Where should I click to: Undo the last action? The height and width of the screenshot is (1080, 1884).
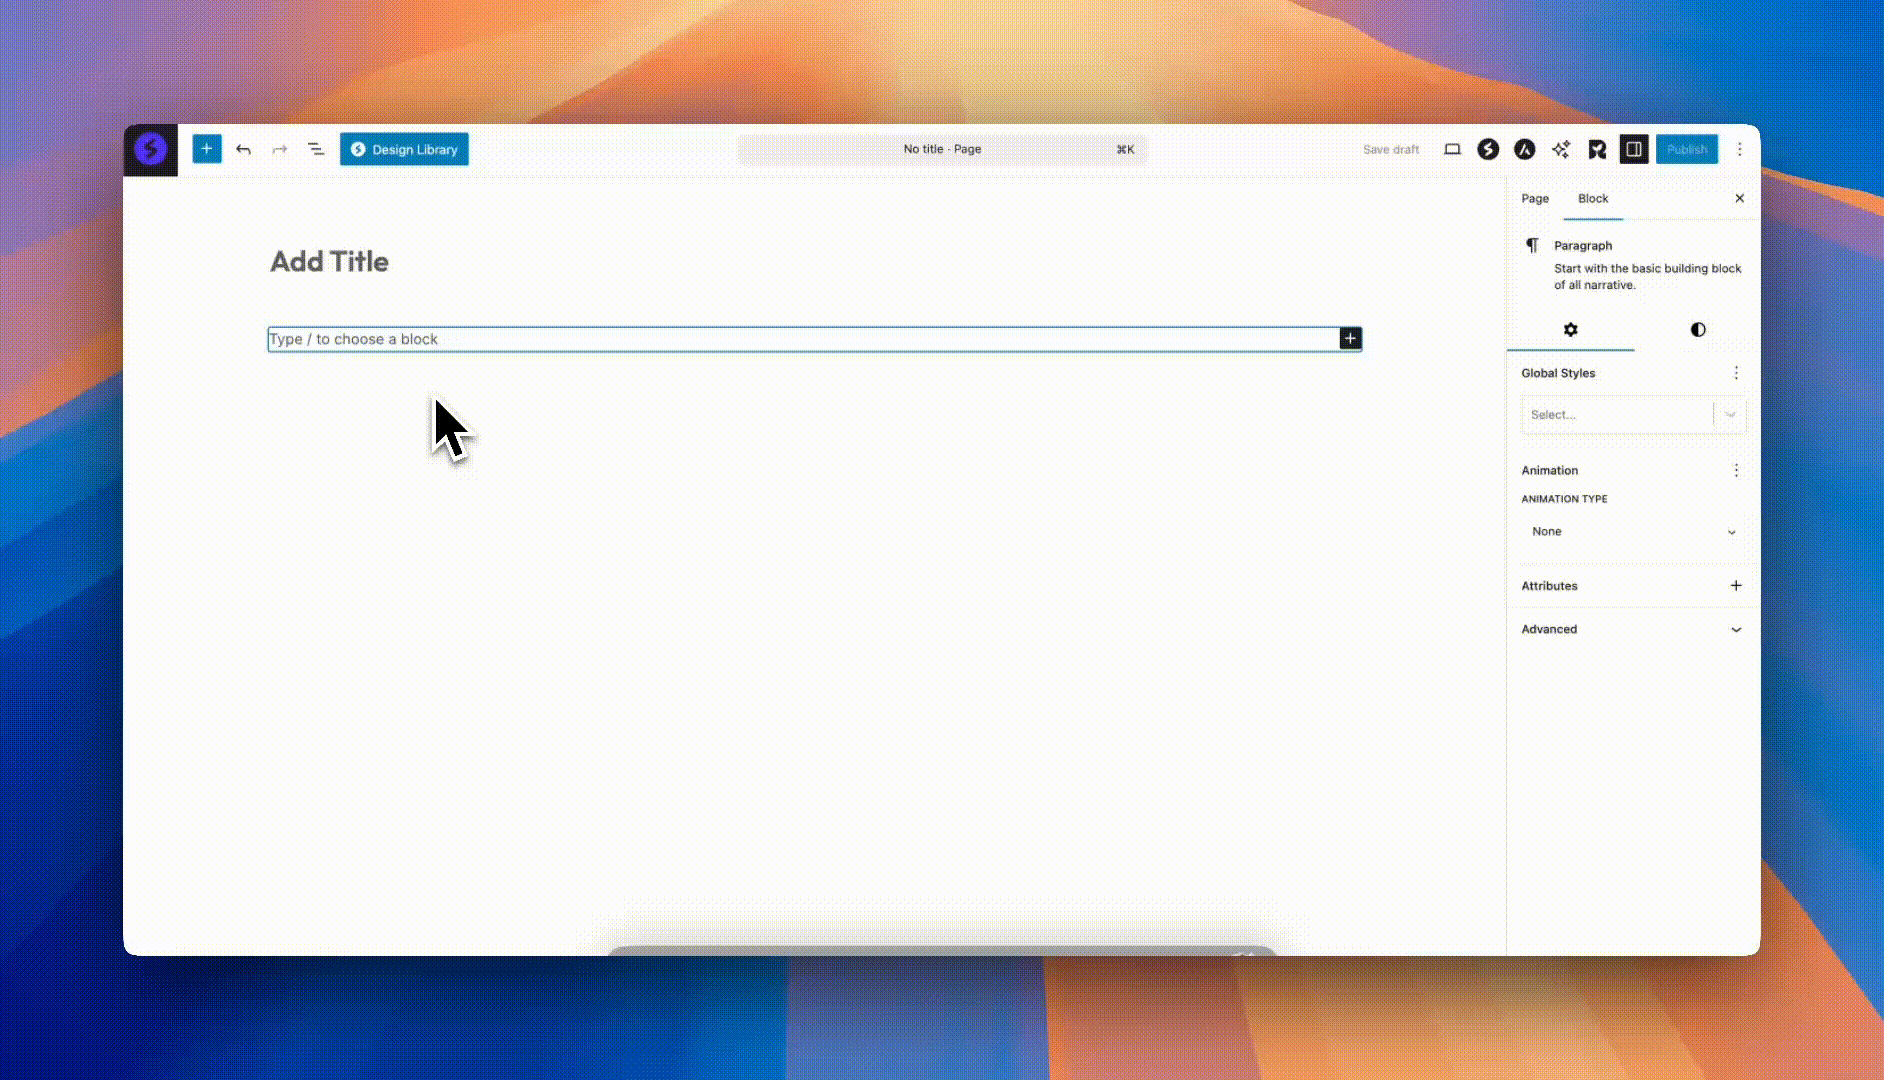click(243, 149)
